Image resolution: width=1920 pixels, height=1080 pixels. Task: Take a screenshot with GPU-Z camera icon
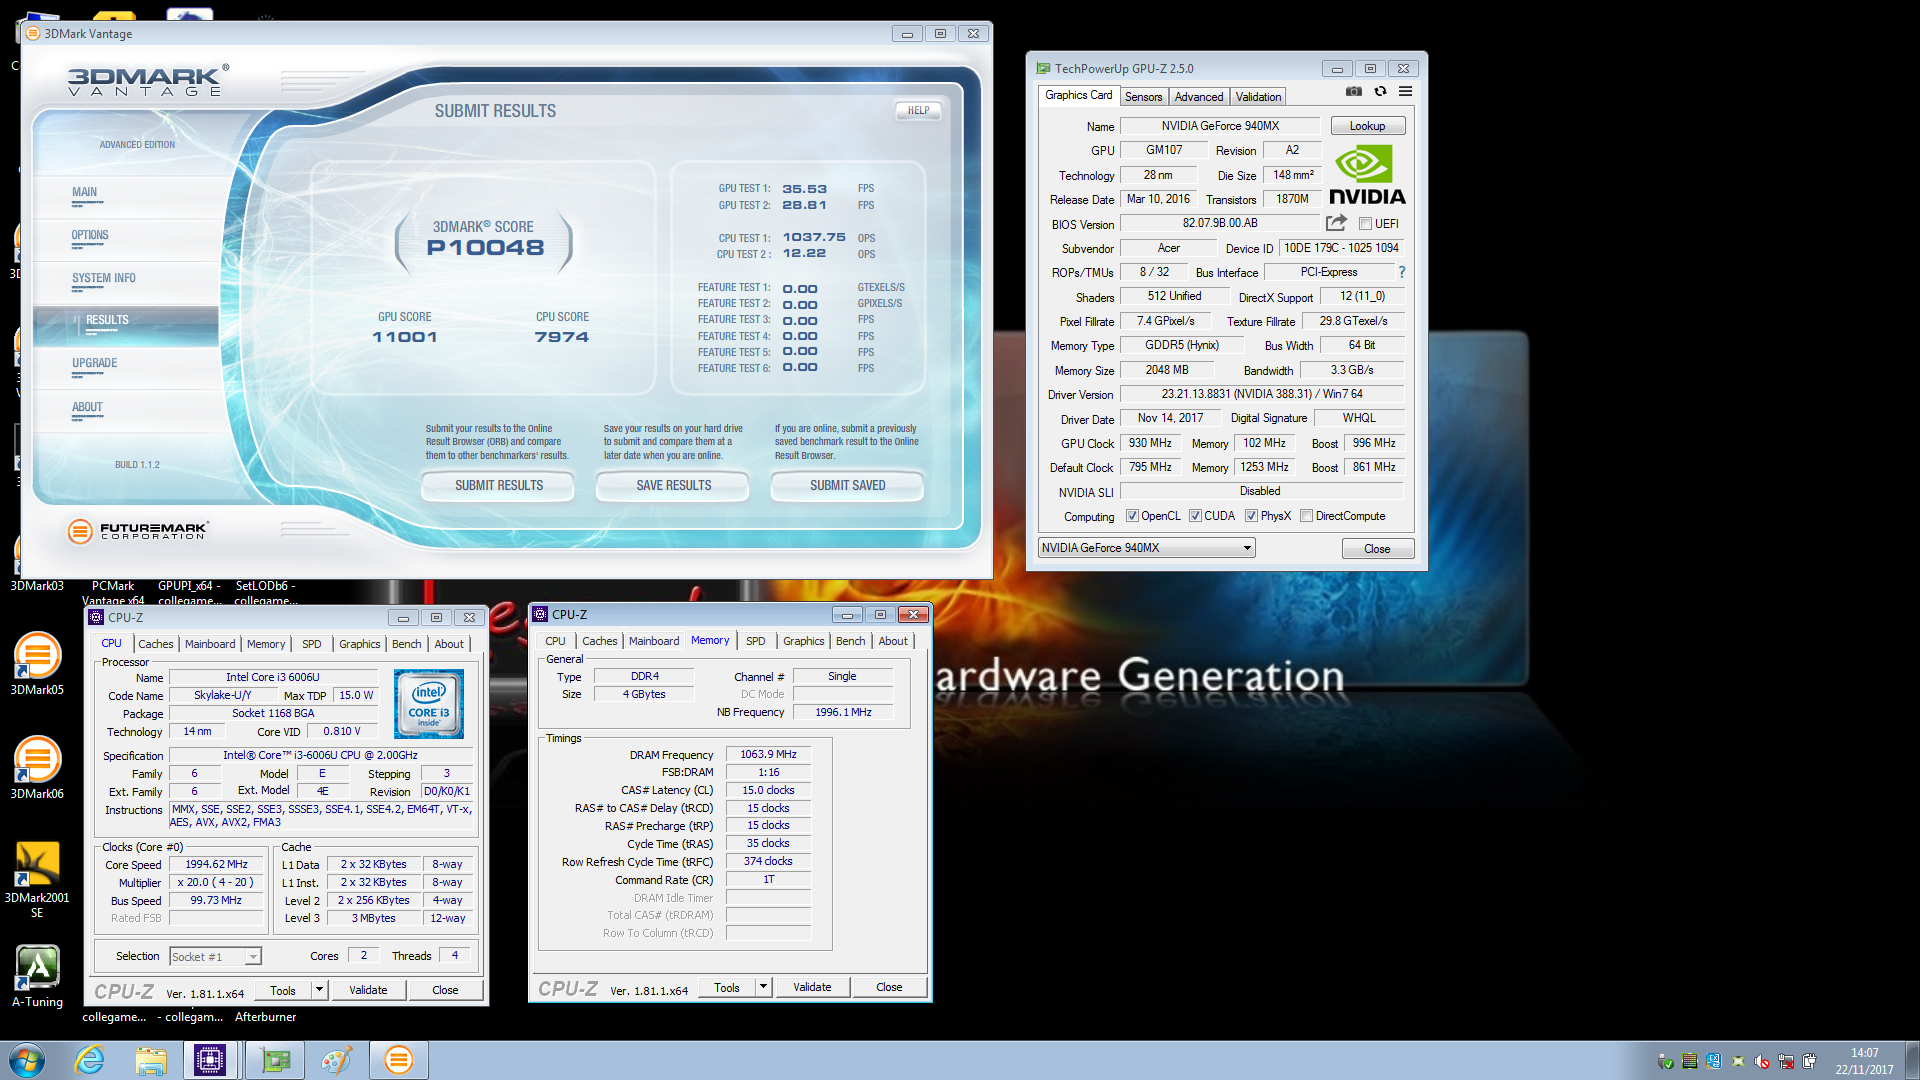tap(1353, 91)
